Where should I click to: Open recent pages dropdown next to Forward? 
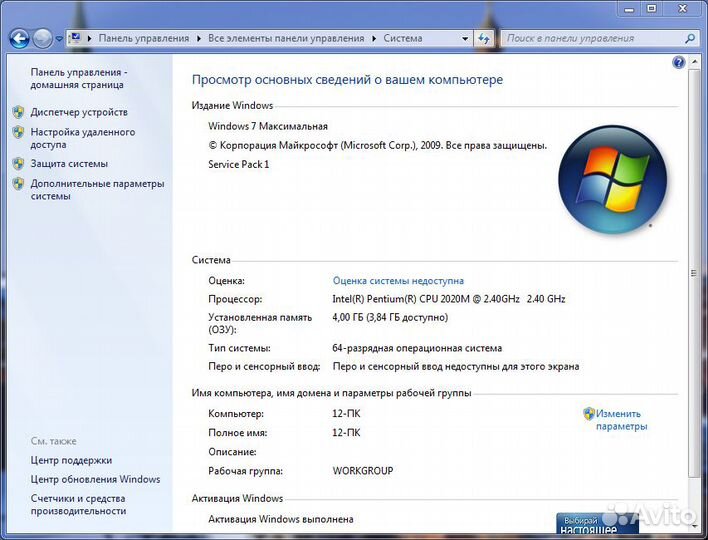[59, 39]
